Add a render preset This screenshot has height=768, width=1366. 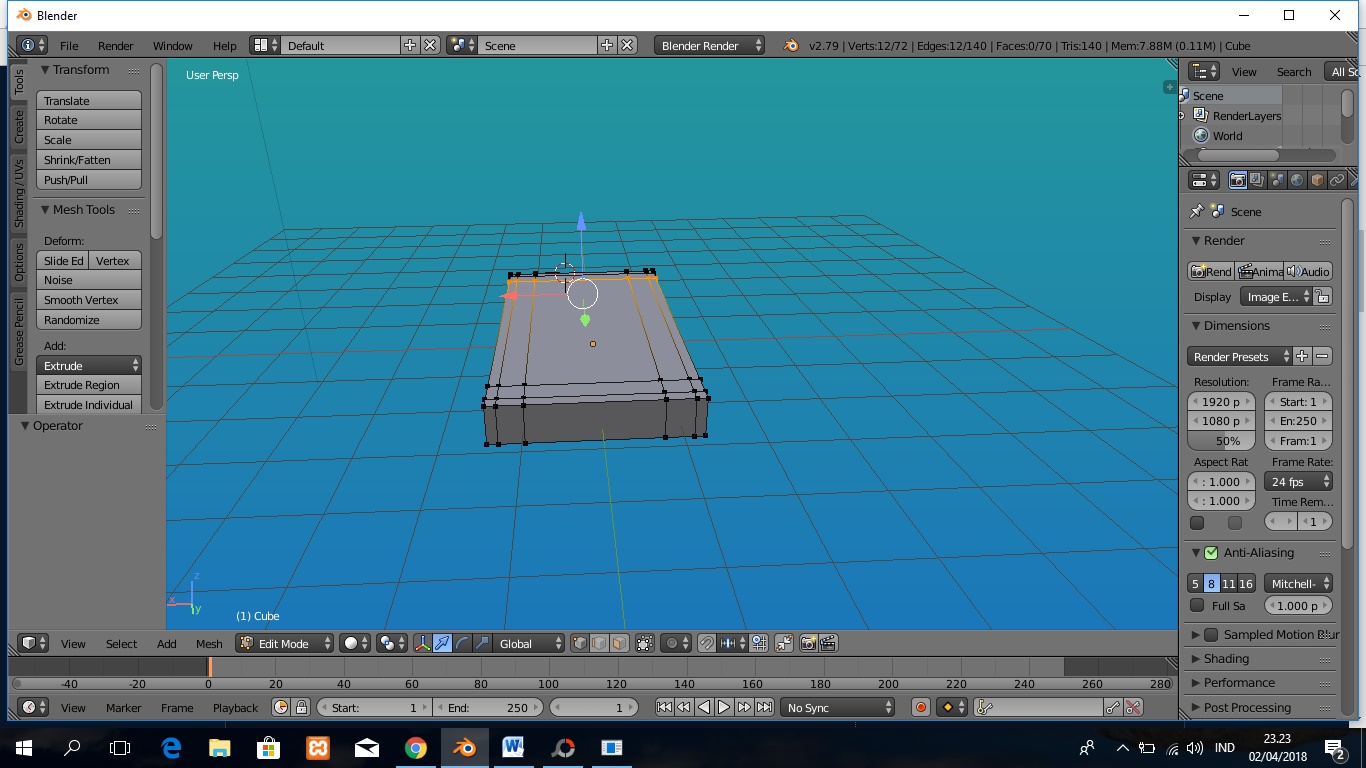coord(1302,356)
